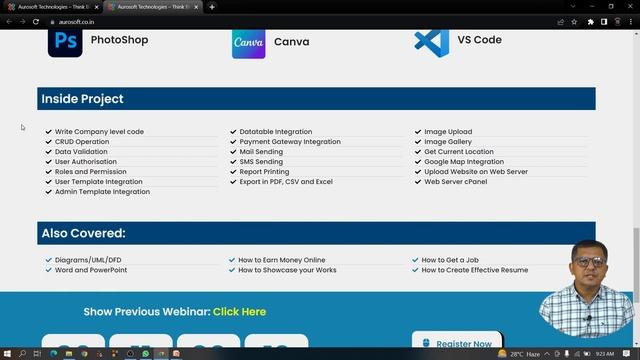
Task: Click the 'SMS Sending' list item
Action: click(261, 162)
